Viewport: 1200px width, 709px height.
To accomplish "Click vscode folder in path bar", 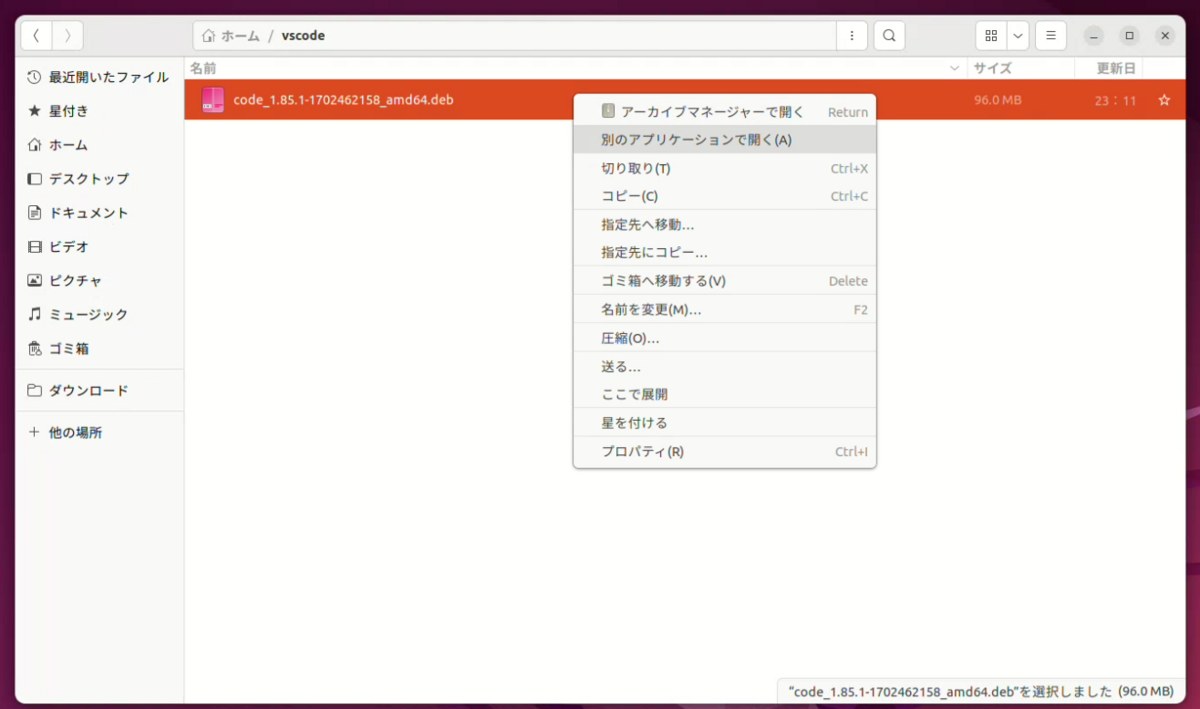I will (x=303, y=35).
